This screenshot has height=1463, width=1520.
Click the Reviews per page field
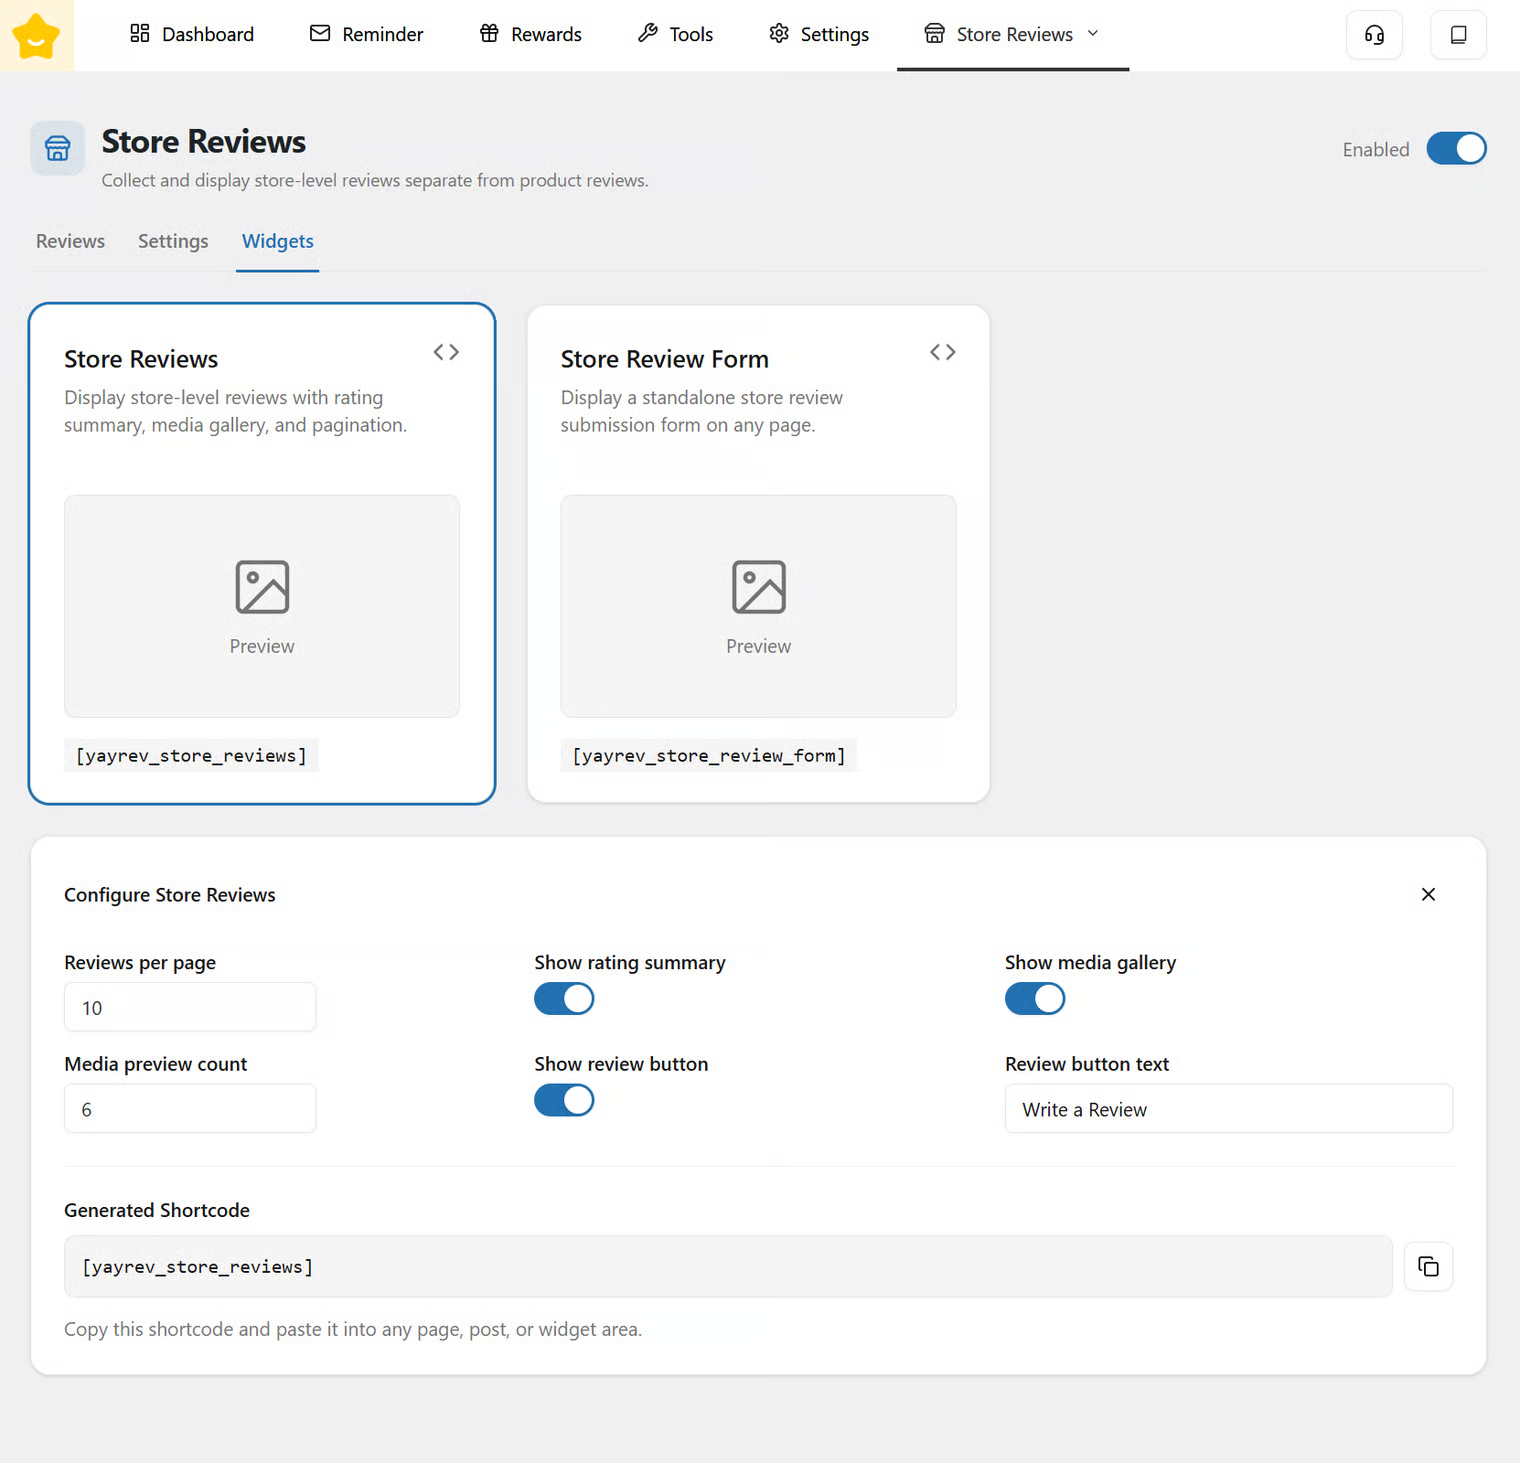(190, 1008)
